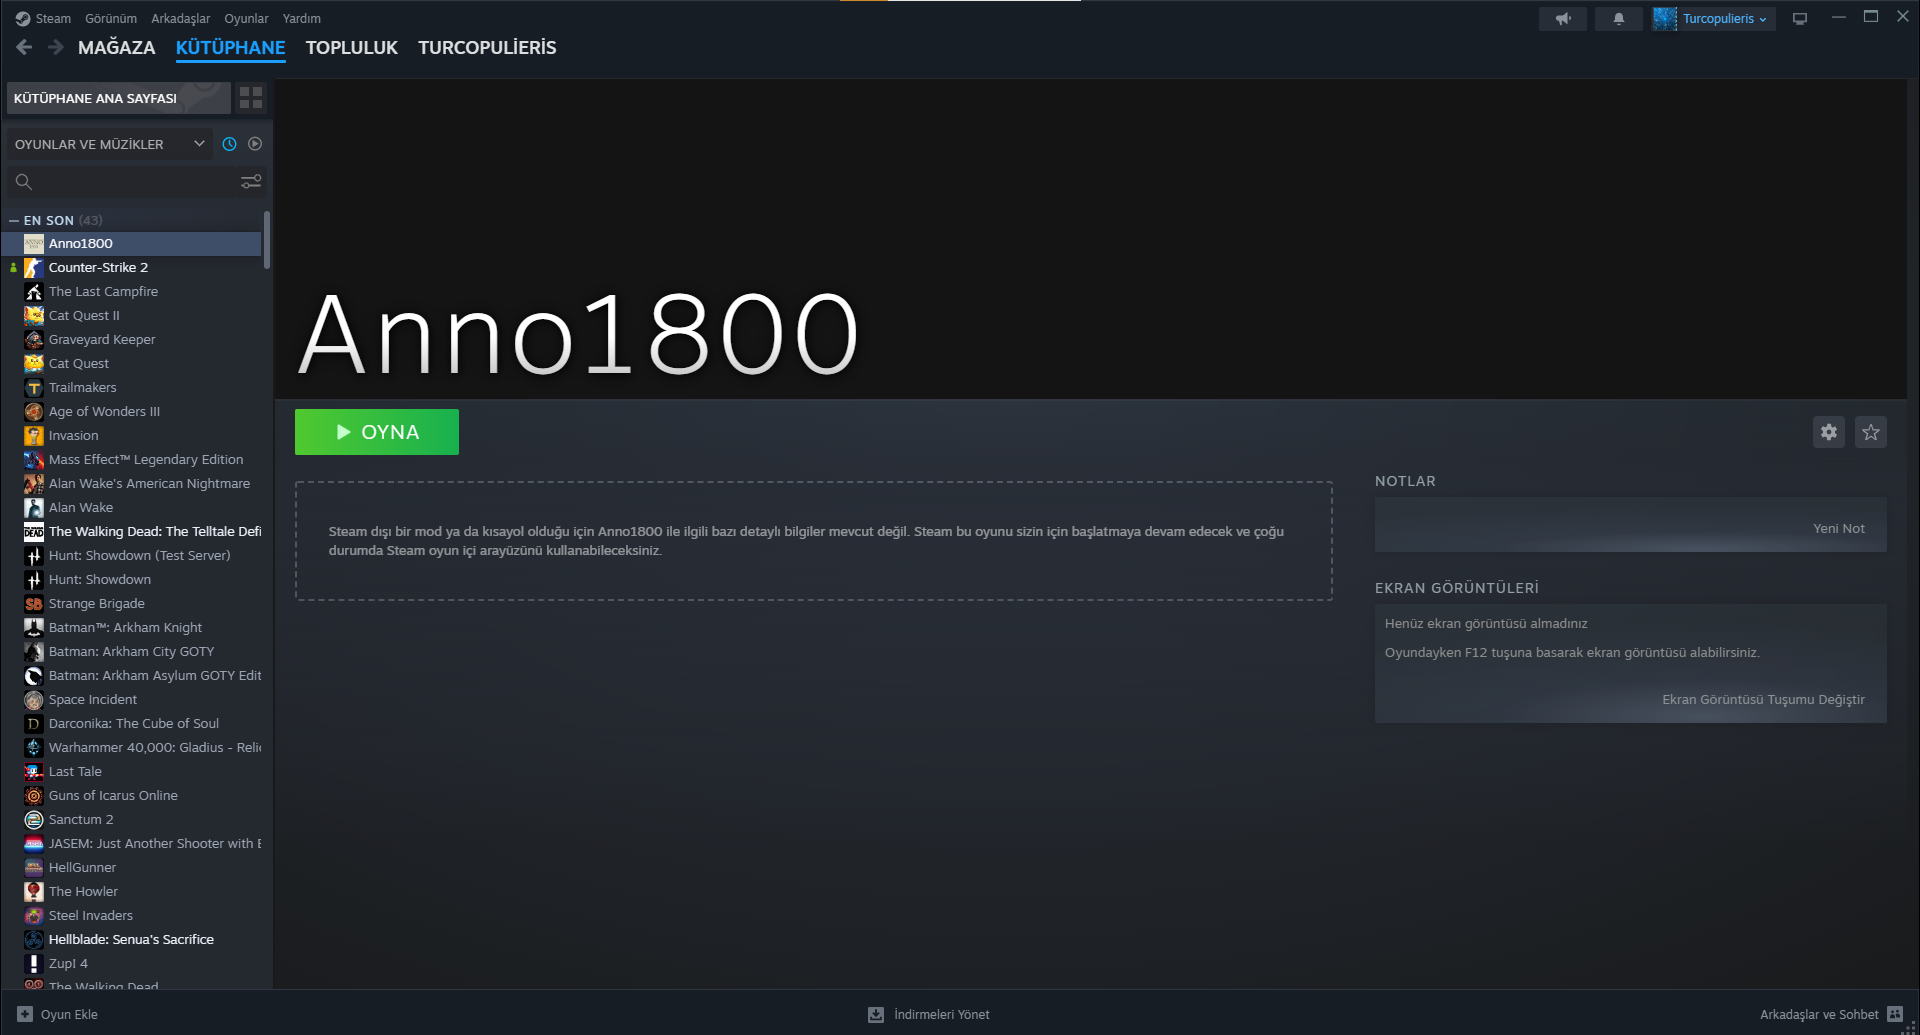The image size is (1920, 1035).
Task: Switch to the KÜTÜPHANE tab
Action: coord(231,47)
